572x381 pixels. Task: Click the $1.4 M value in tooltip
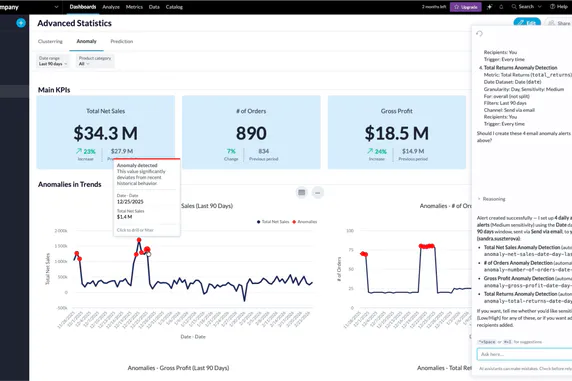click(x=124, y=217)
